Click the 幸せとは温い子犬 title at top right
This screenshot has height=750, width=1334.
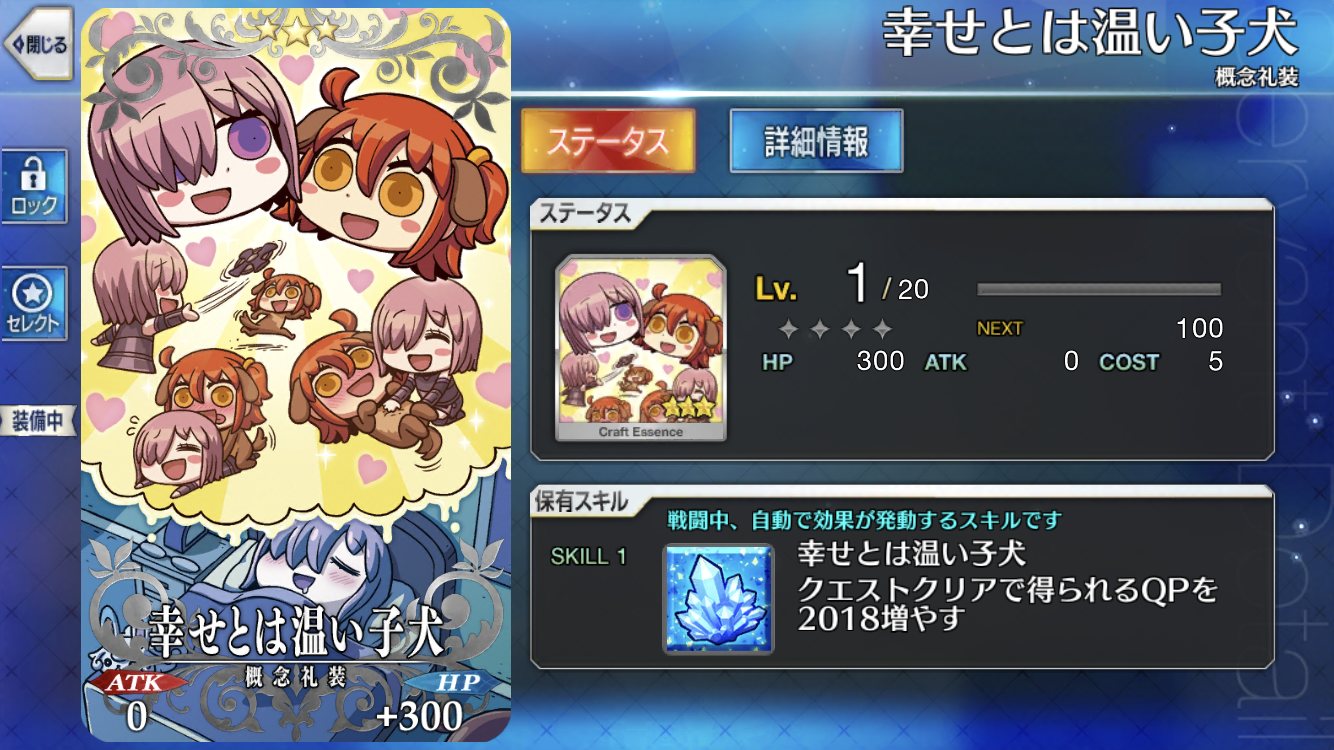pos(1090,33)
